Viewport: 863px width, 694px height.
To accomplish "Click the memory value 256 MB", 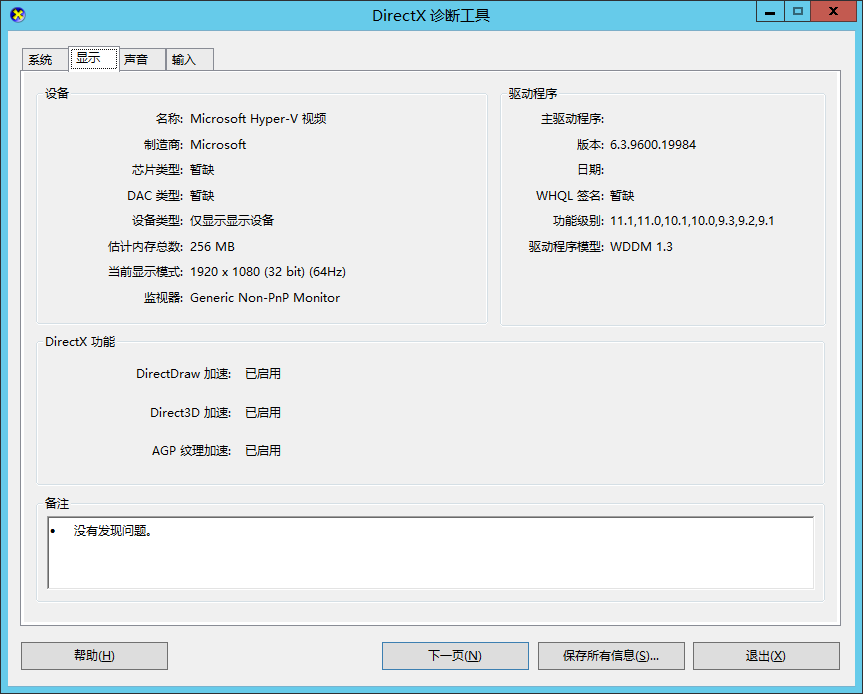I will click(x=212, y=247).
